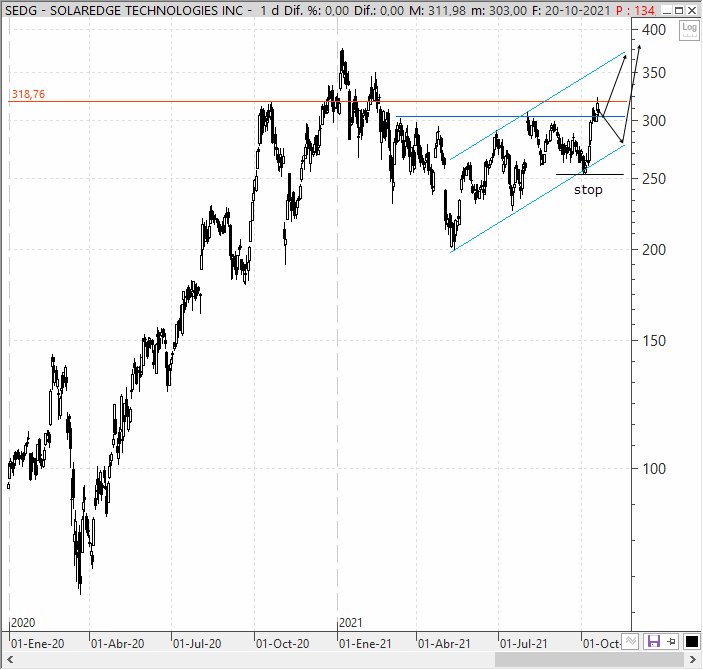
Task: Toggle the Log scale button
Action: tap(689, 30)
